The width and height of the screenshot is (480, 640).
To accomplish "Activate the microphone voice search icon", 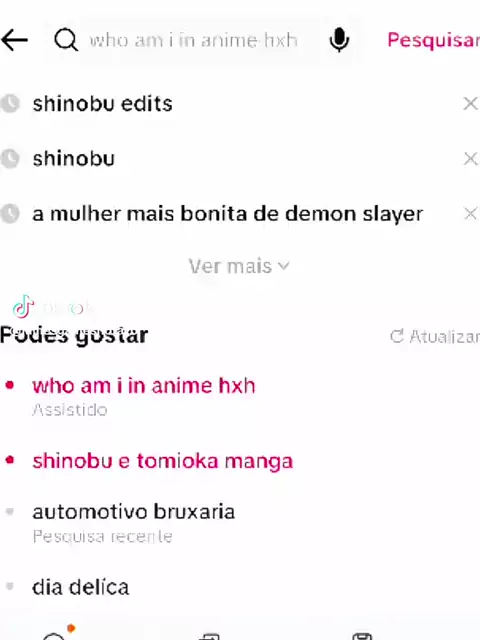I will (339, 40).
